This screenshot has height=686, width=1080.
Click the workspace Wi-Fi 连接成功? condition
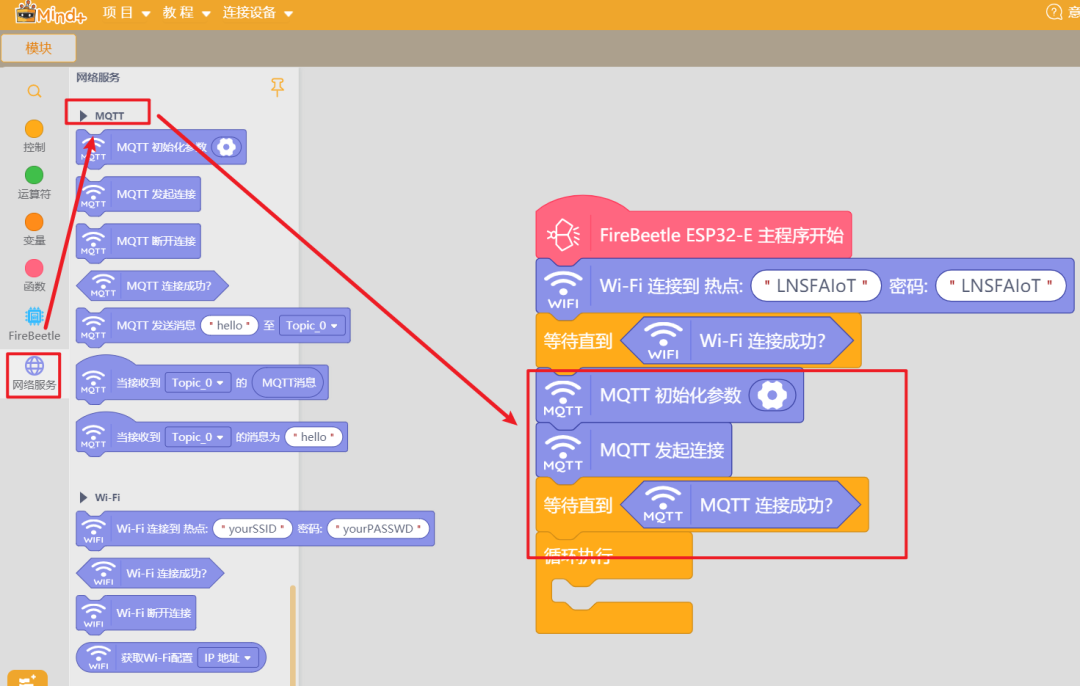(737, 340)
